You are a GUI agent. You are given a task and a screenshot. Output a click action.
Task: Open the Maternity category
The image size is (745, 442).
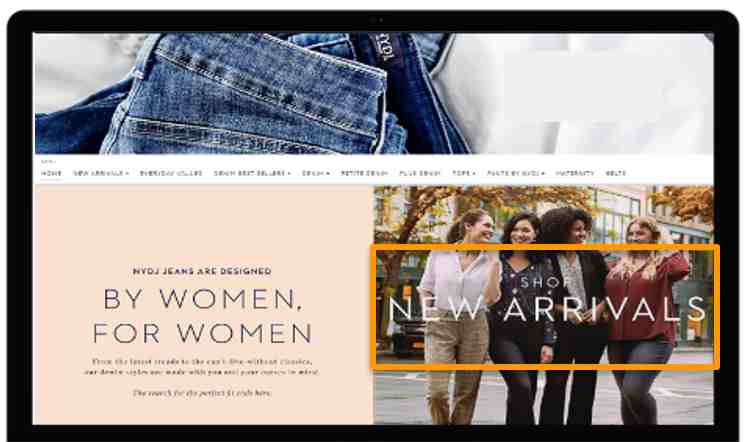[575, 173]
